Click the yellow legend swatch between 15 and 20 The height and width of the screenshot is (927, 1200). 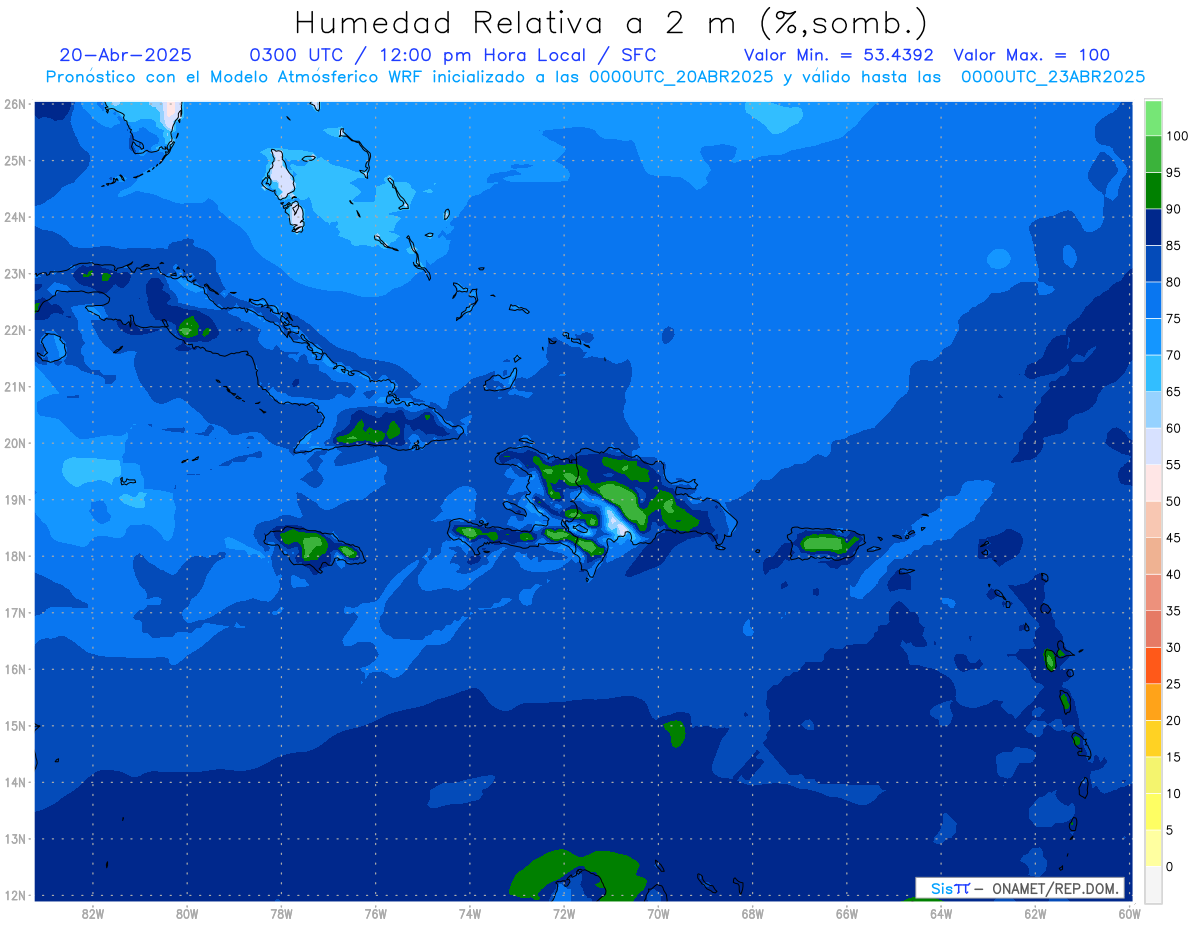pos(1153,738)
